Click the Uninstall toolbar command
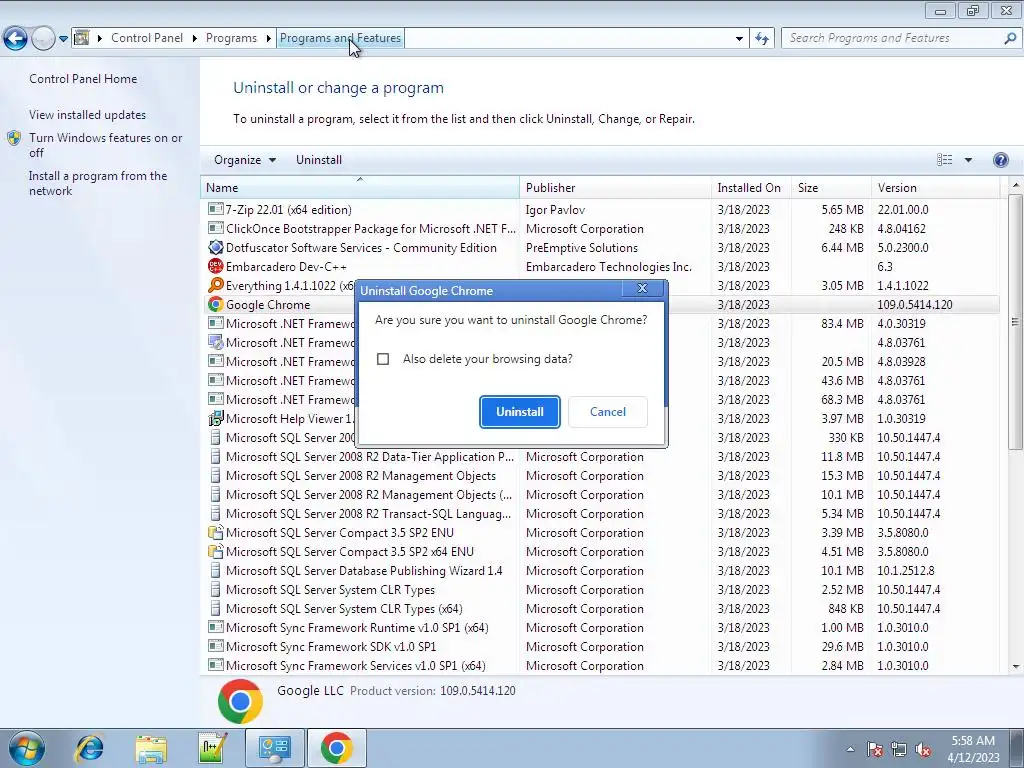 tap(319, 160)
